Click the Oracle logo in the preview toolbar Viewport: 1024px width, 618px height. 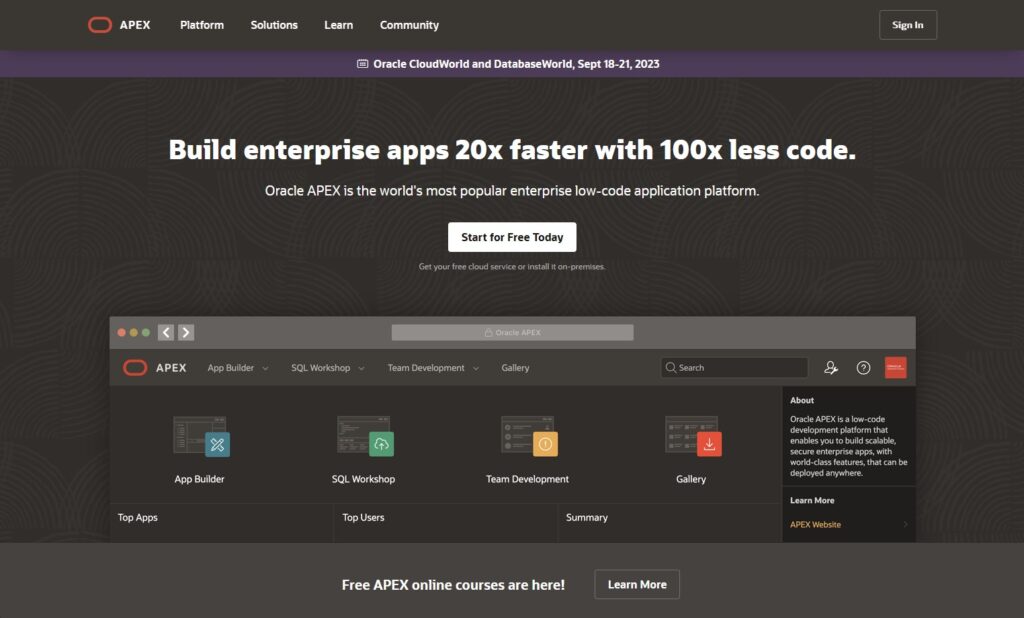coord(135,368)
